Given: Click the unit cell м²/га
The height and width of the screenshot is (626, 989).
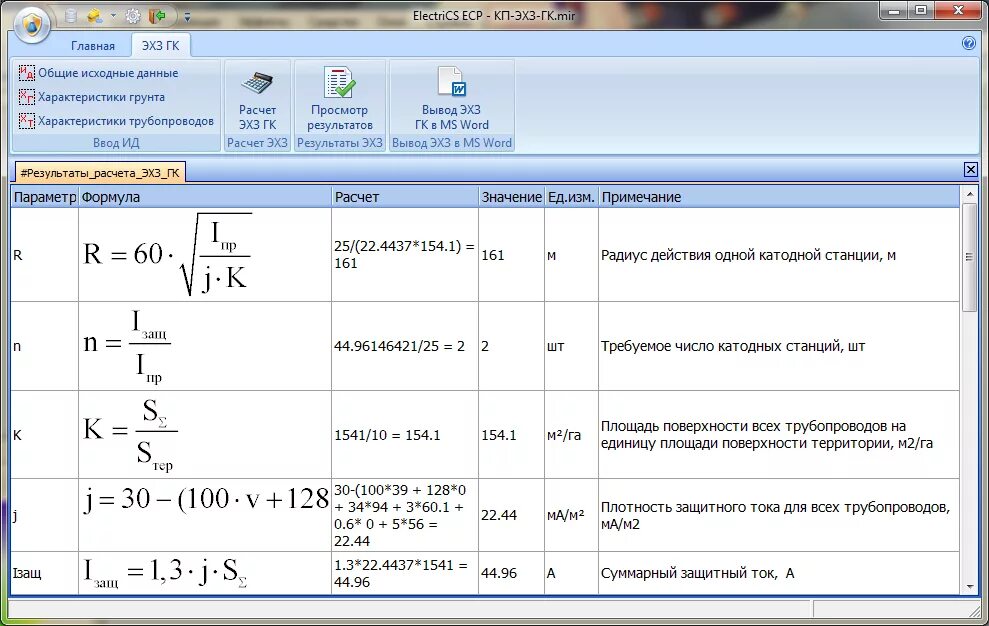Looking at the screenshot, I should coord(571,435).
